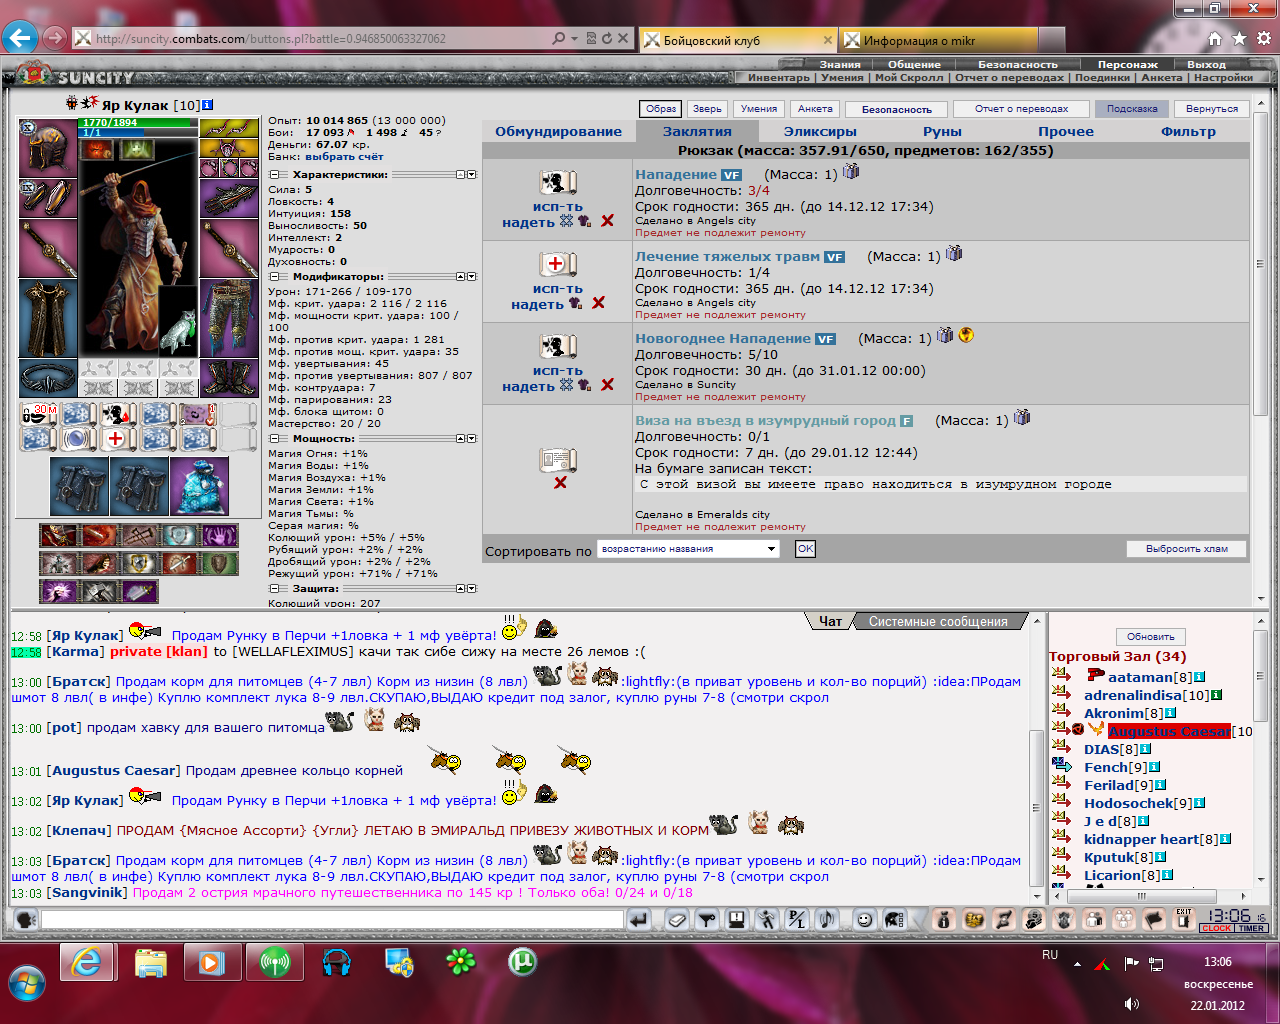1280x1024 pixels.
Task: Move Модификаторы section up with arrow
Action: (461, 277)
